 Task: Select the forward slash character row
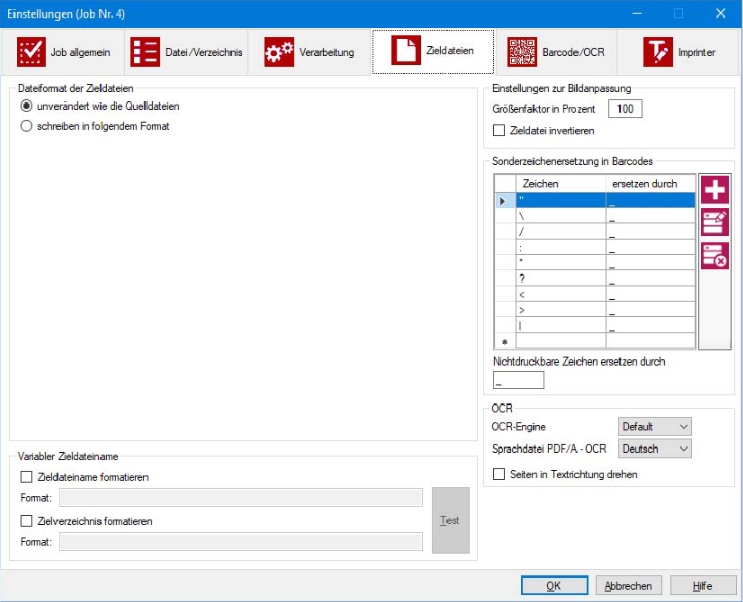[x=595, y=232]
